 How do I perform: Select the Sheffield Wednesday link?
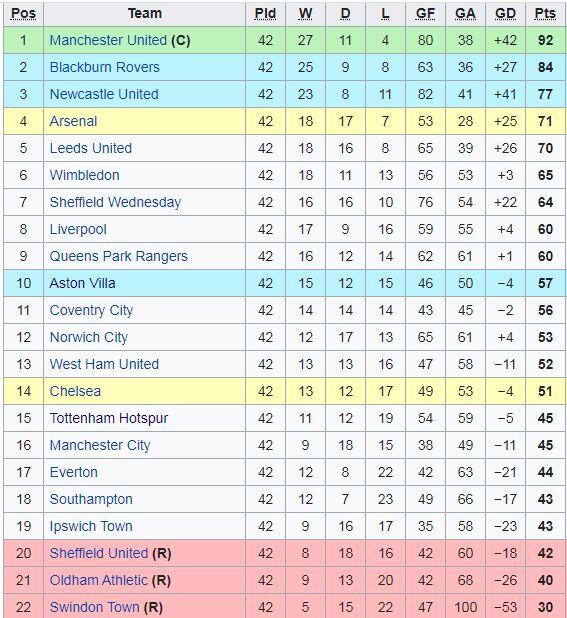(115, 202)
